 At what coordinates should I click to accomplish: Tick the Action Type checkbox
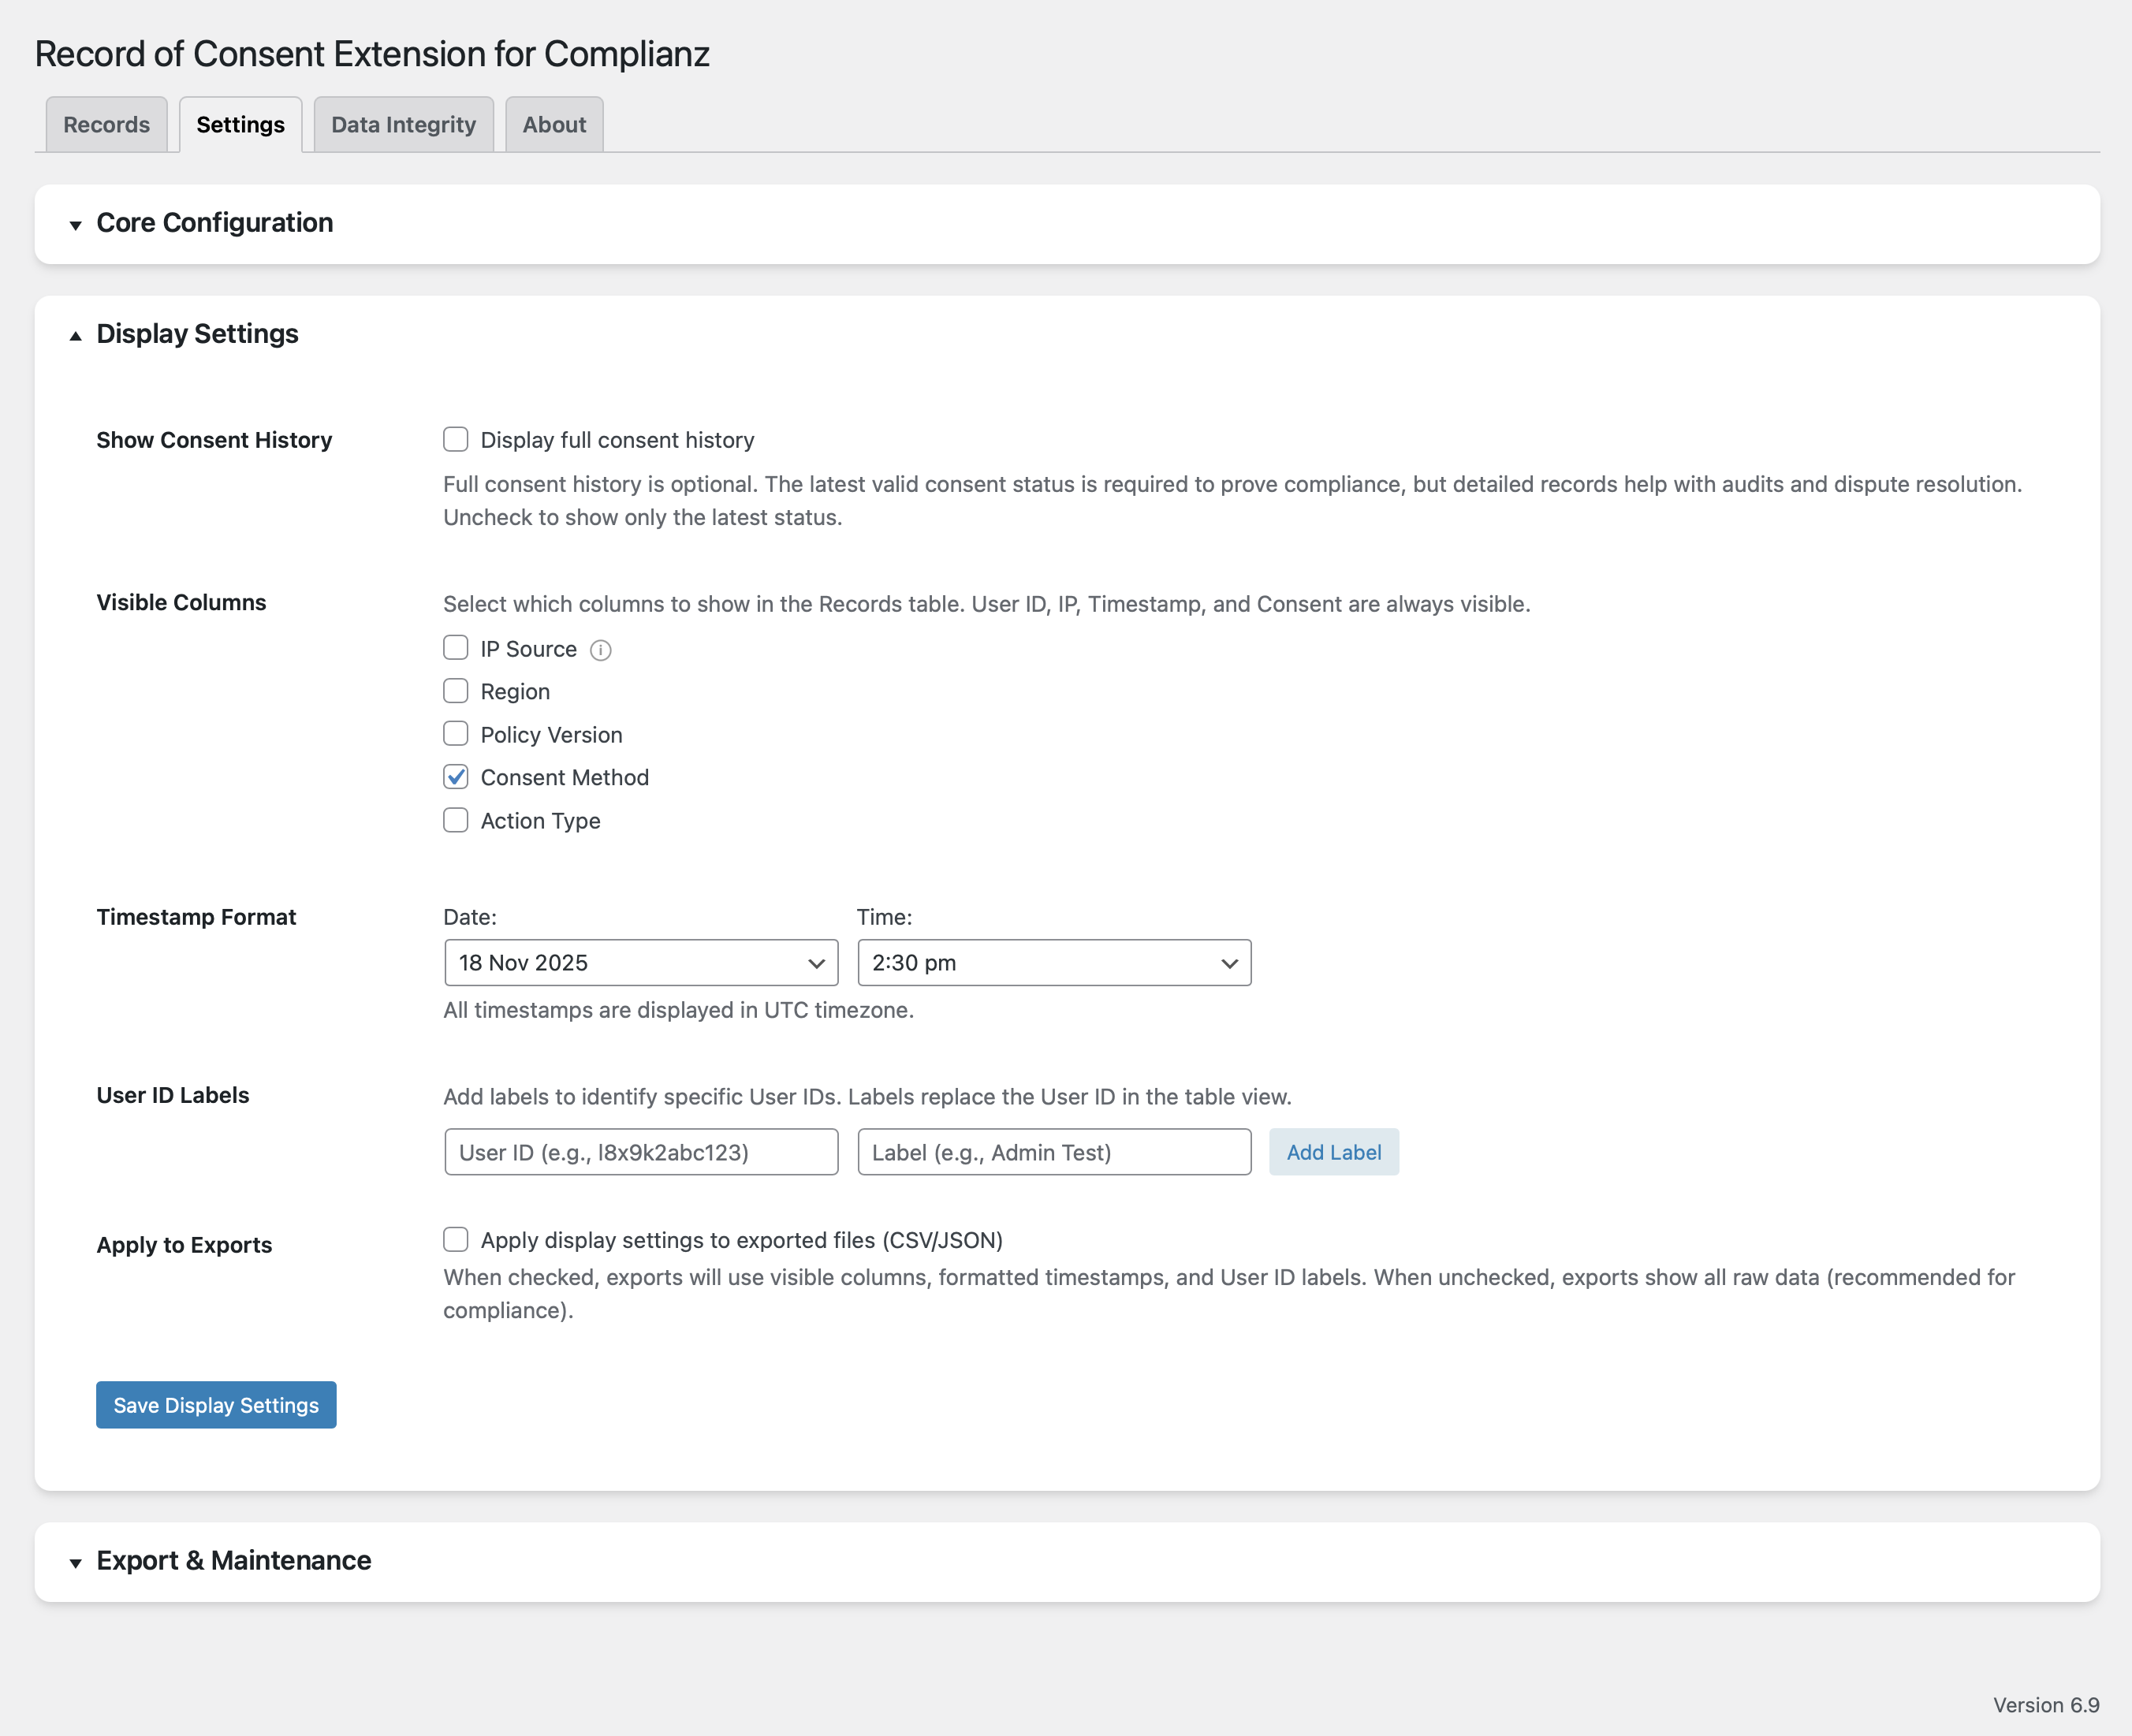[x=456, y=820]
